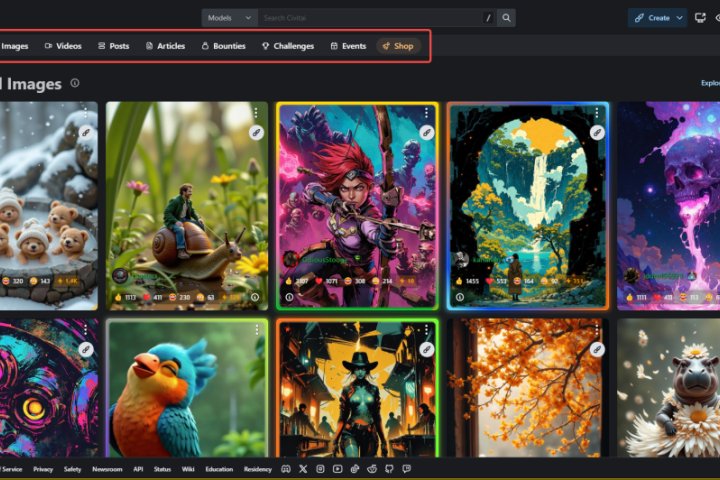Go to the Challenges tab

tap(288, 46)
